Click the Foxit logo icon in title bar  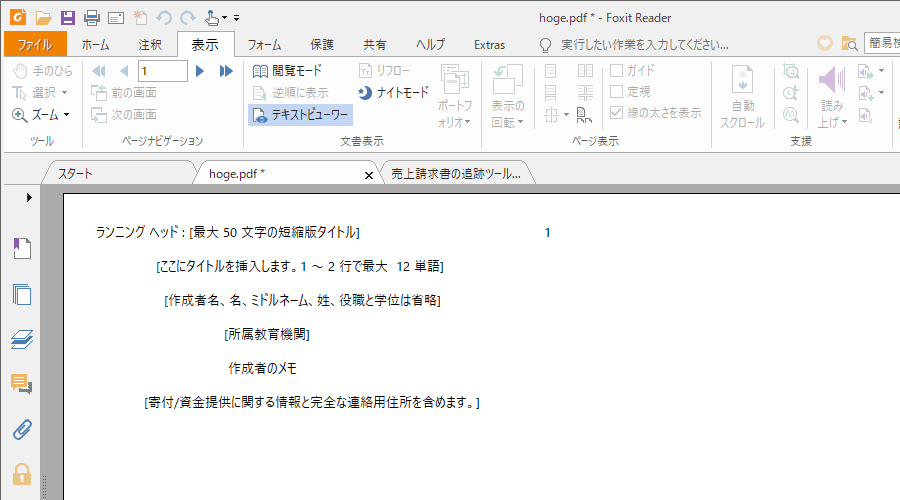[18, 17]
